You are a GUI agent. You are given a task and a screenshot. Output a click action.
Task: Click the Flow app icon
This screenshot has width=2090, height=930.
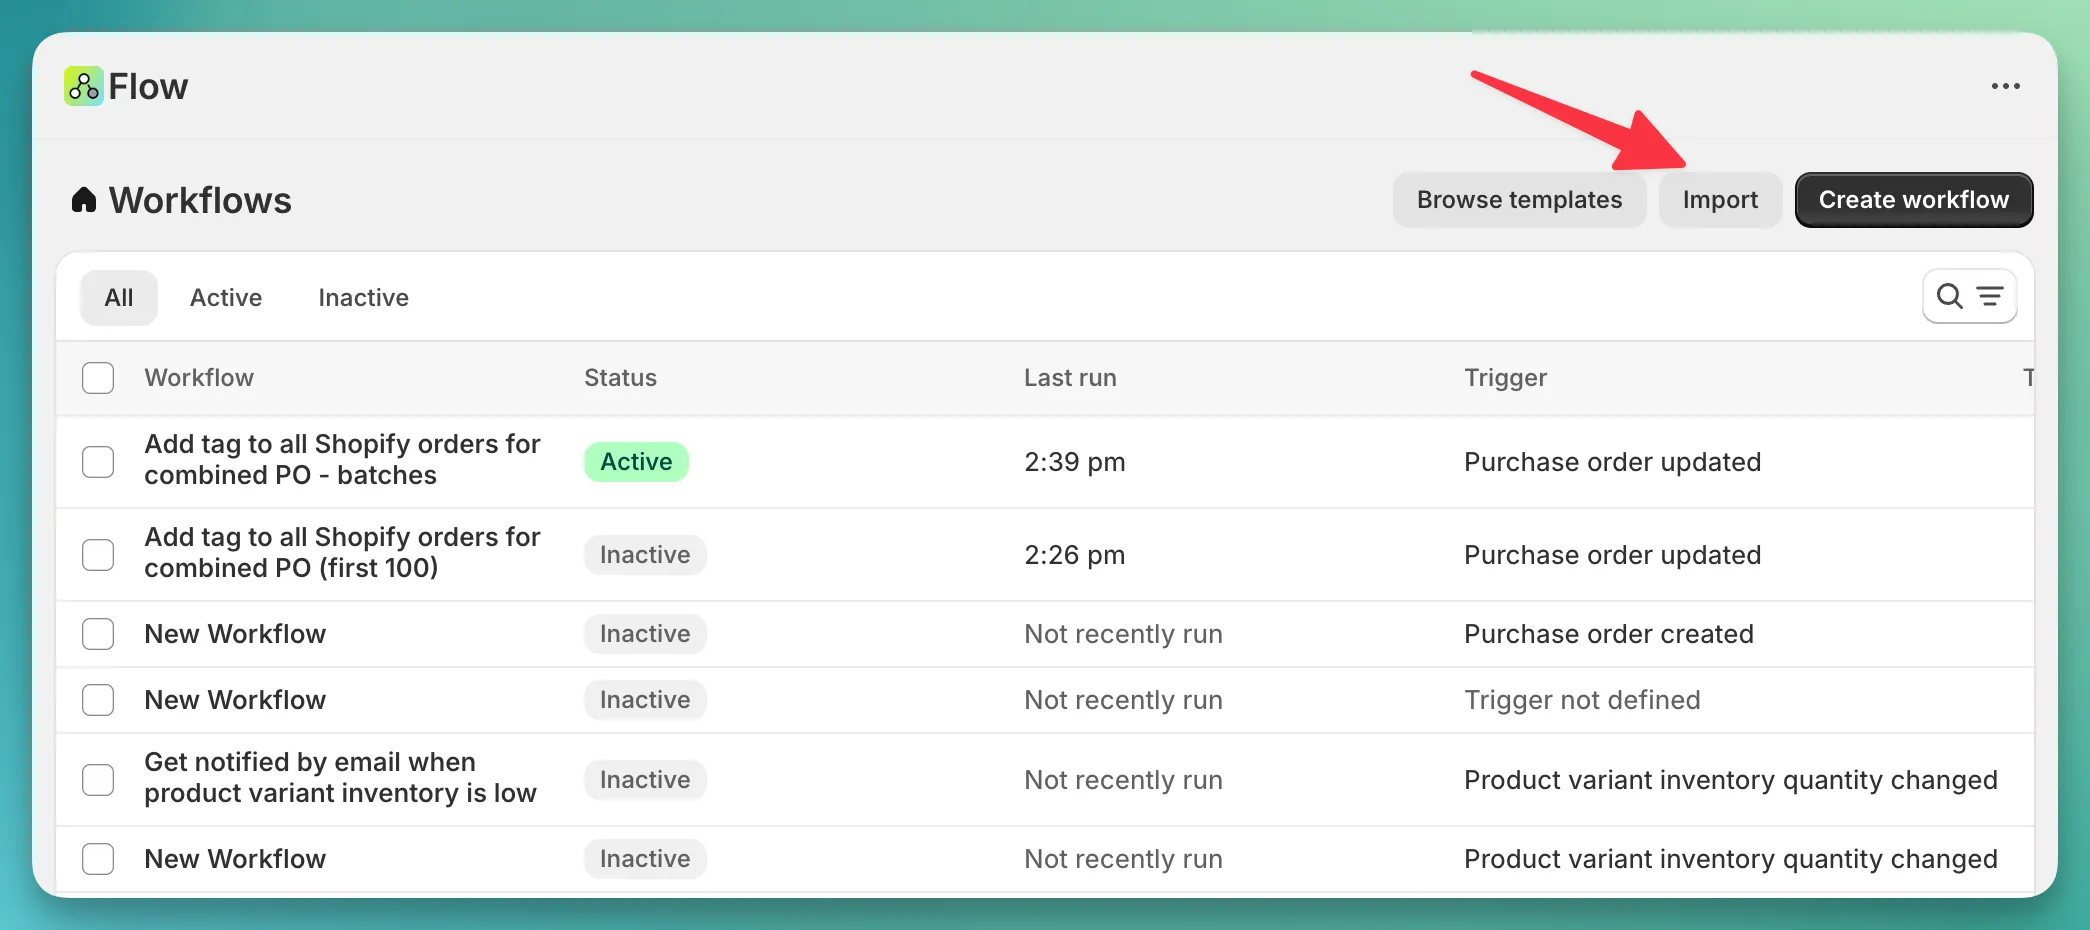[82, 86]
